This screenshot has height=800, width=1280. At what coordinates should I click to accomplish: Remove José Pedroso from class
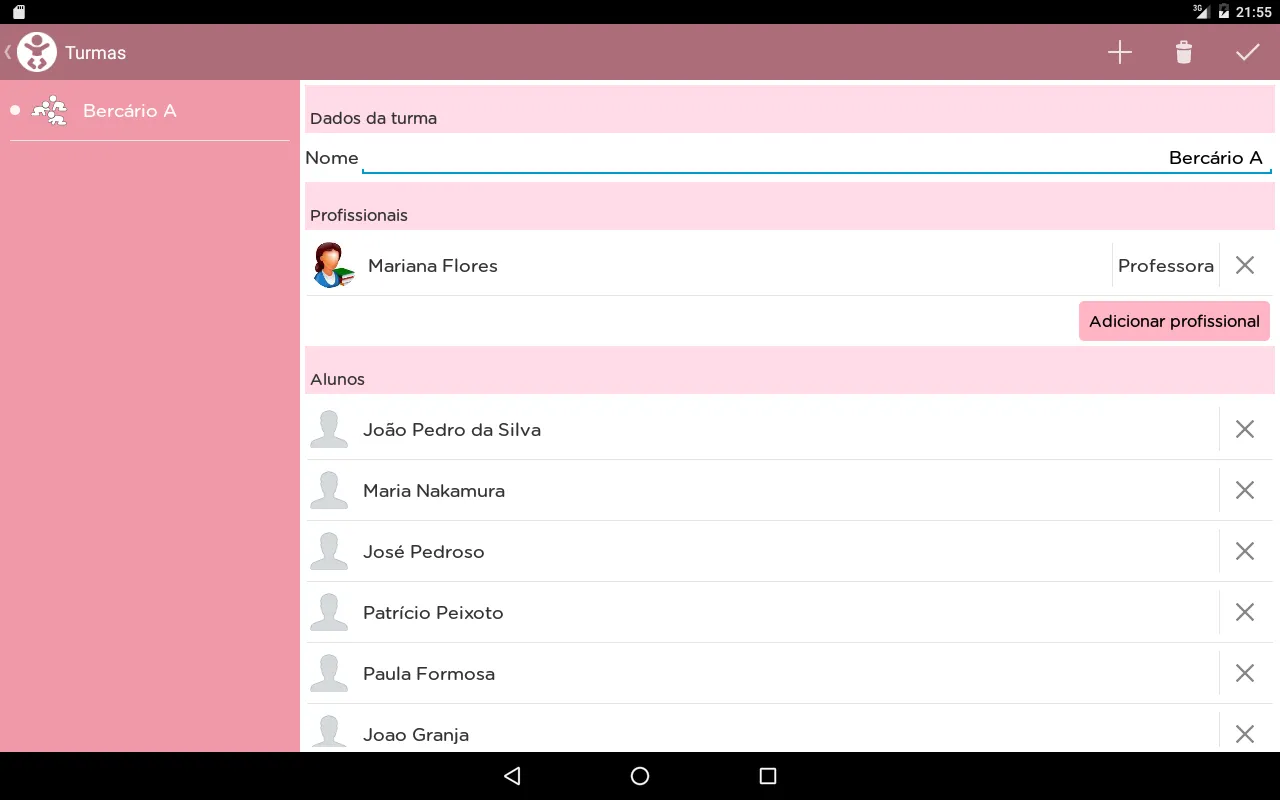click(x=1245, y=551)
